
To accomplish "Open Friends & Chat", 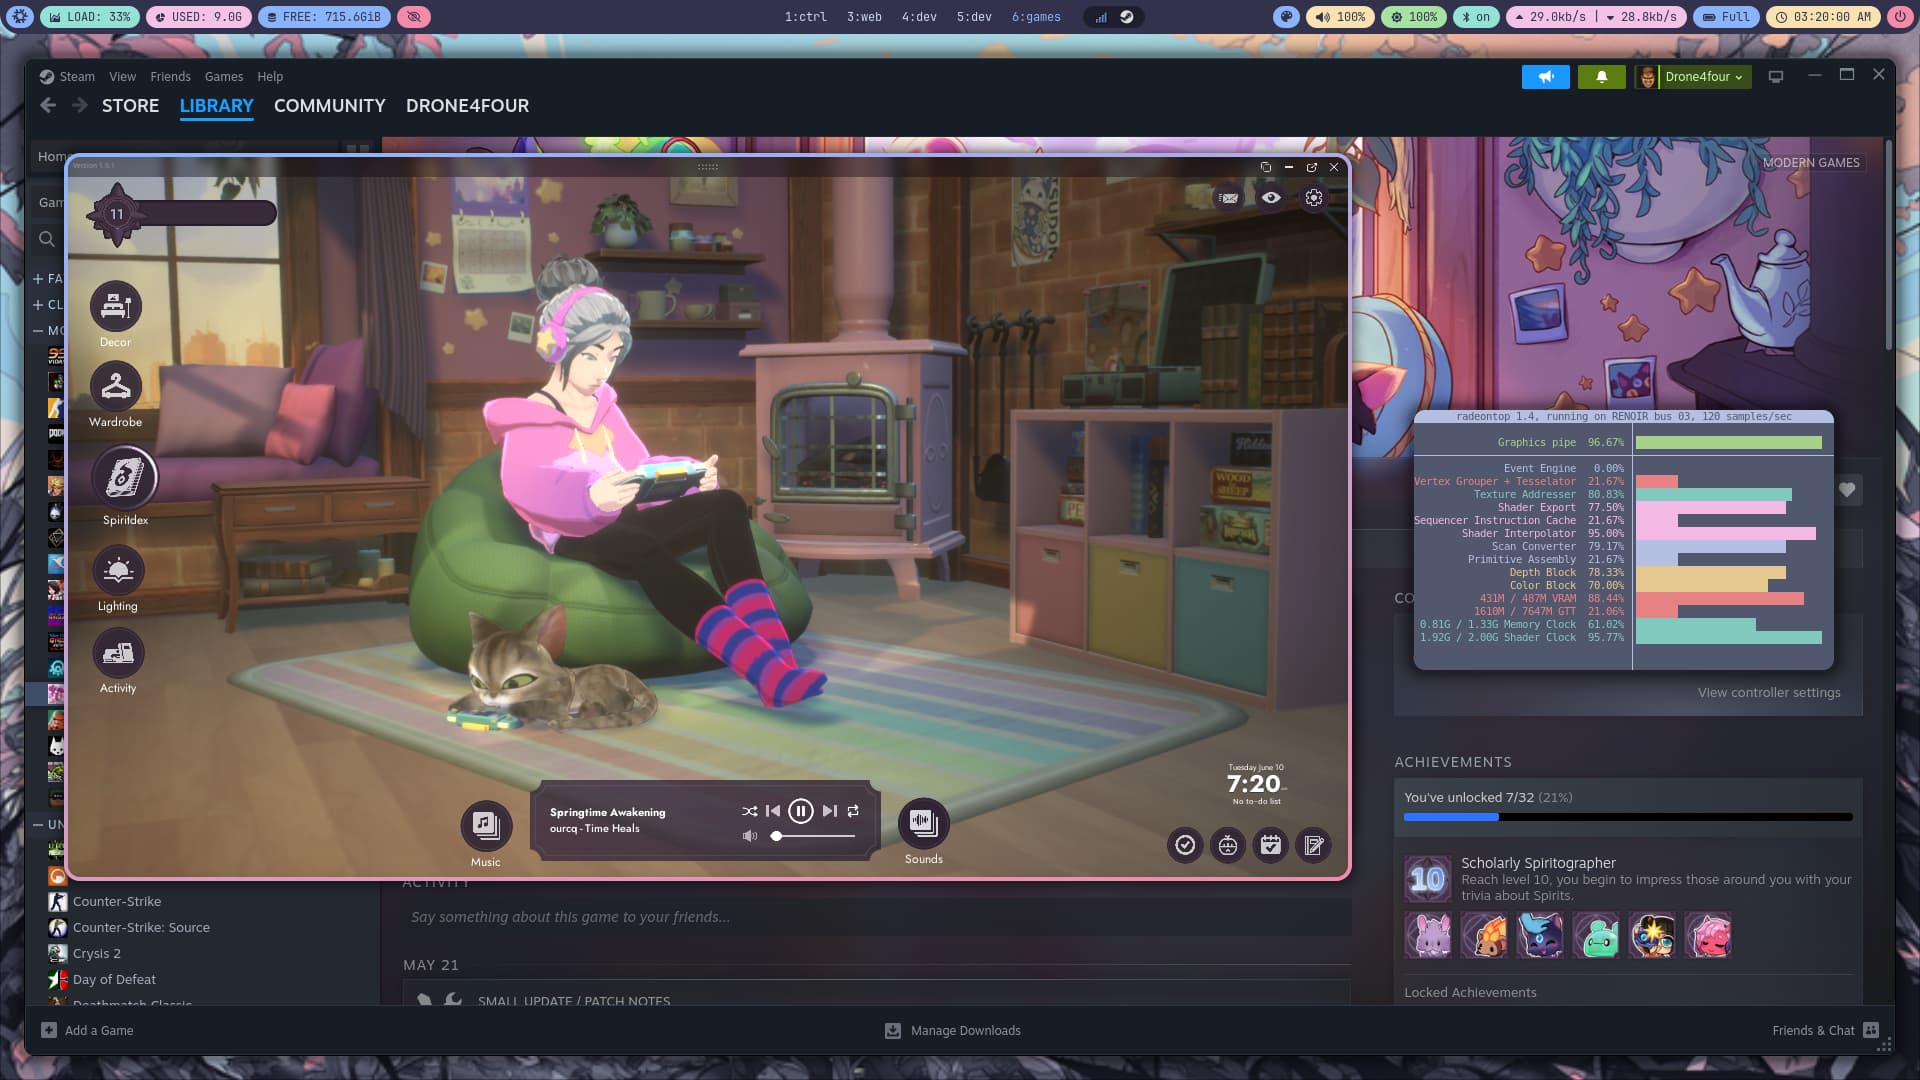I will click(1825, 1030).
